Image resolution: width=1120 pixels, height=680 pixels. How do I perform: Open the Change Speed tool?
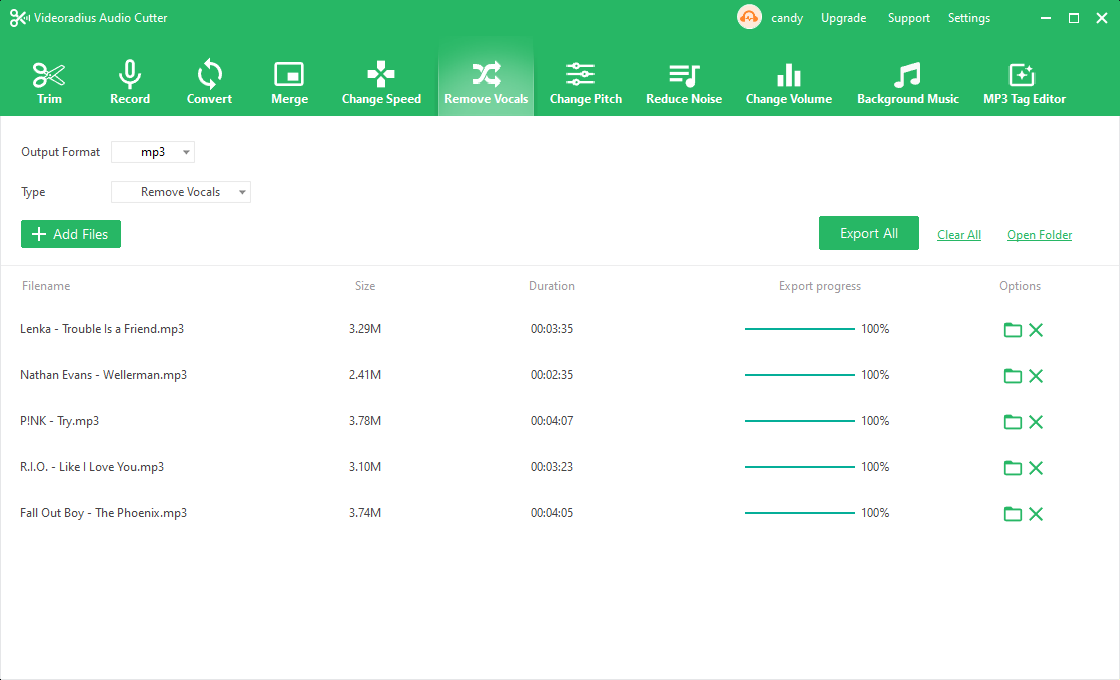381,83
